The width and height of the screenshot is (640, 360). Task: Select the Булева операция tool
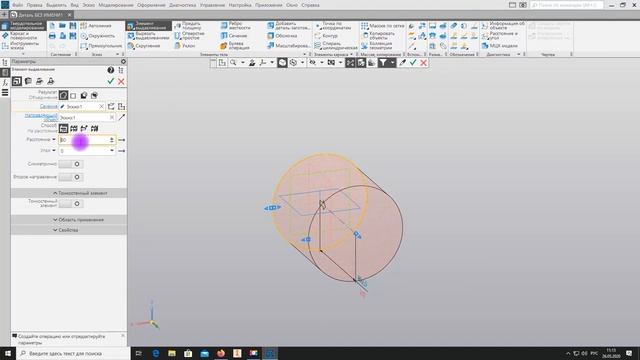[235, 46]
